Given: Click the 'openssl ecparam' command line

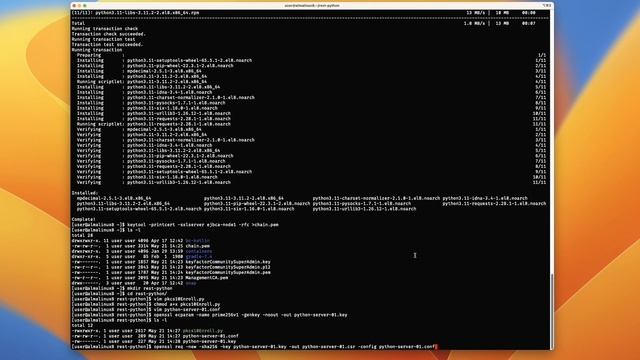Looking at the screenshot, I should pyautogui.click(x=209, y=315).
